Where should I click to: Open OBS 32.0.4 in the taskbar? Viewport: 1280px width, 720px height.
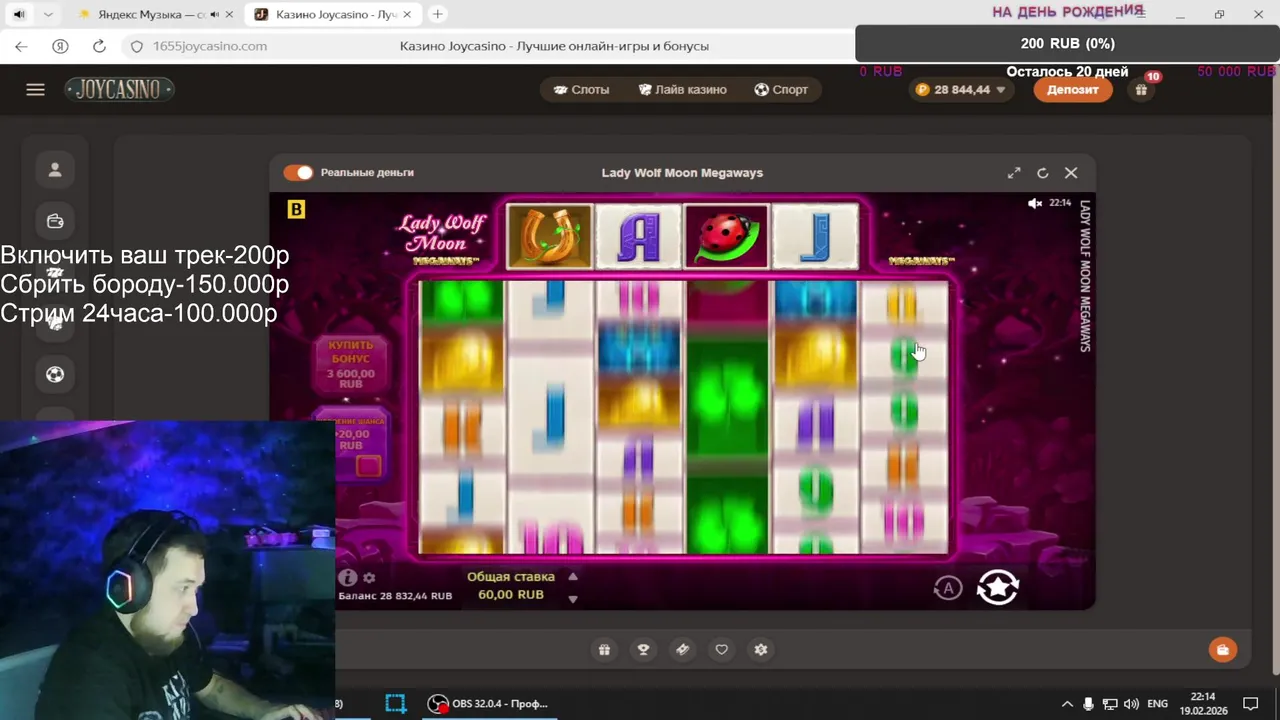489,704
